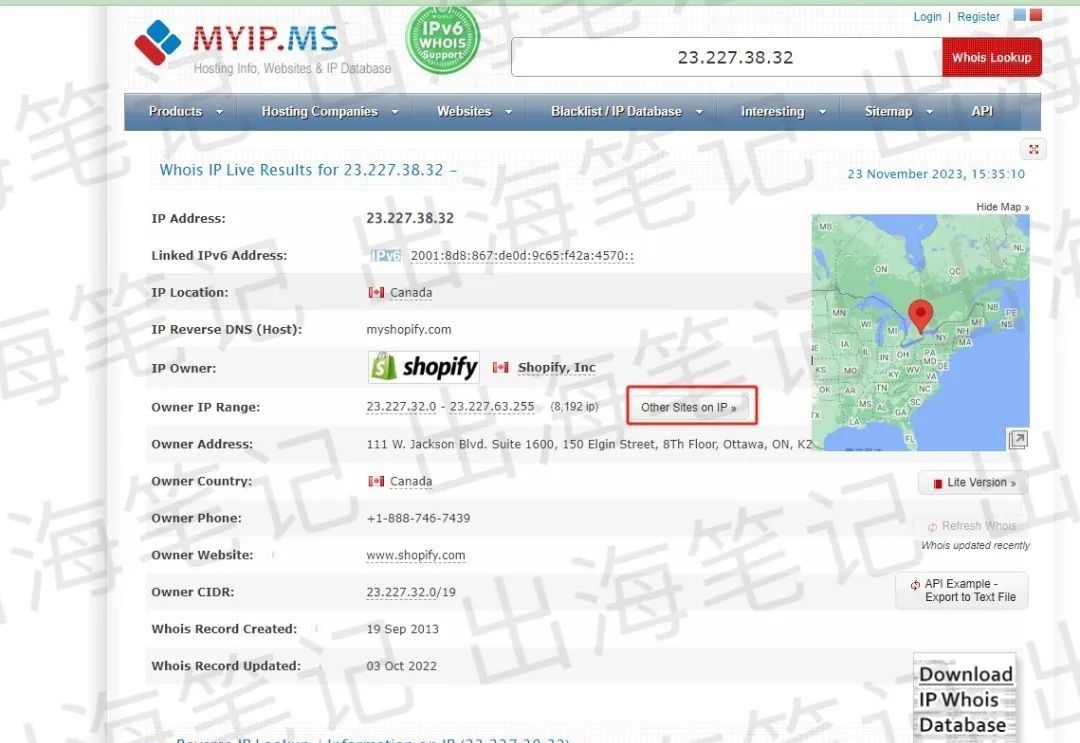Click the Login link
Image resolution: width=1080 pixels, height=743 pixels.
[x=927, y=17]
